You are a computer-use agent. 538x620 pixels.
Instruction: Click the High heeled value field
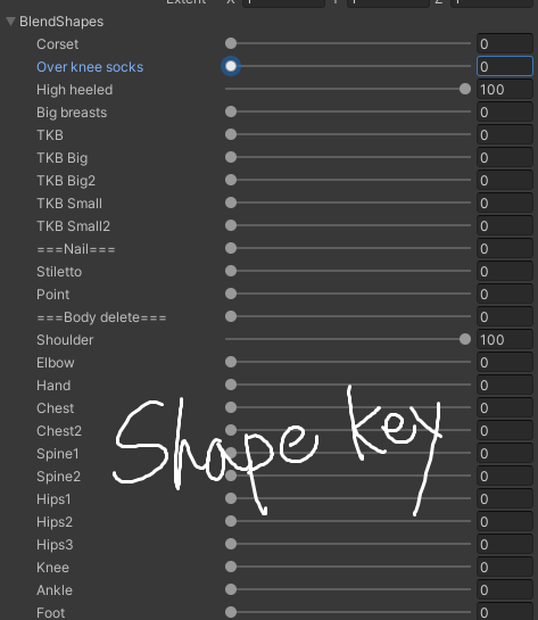[505, 89]
